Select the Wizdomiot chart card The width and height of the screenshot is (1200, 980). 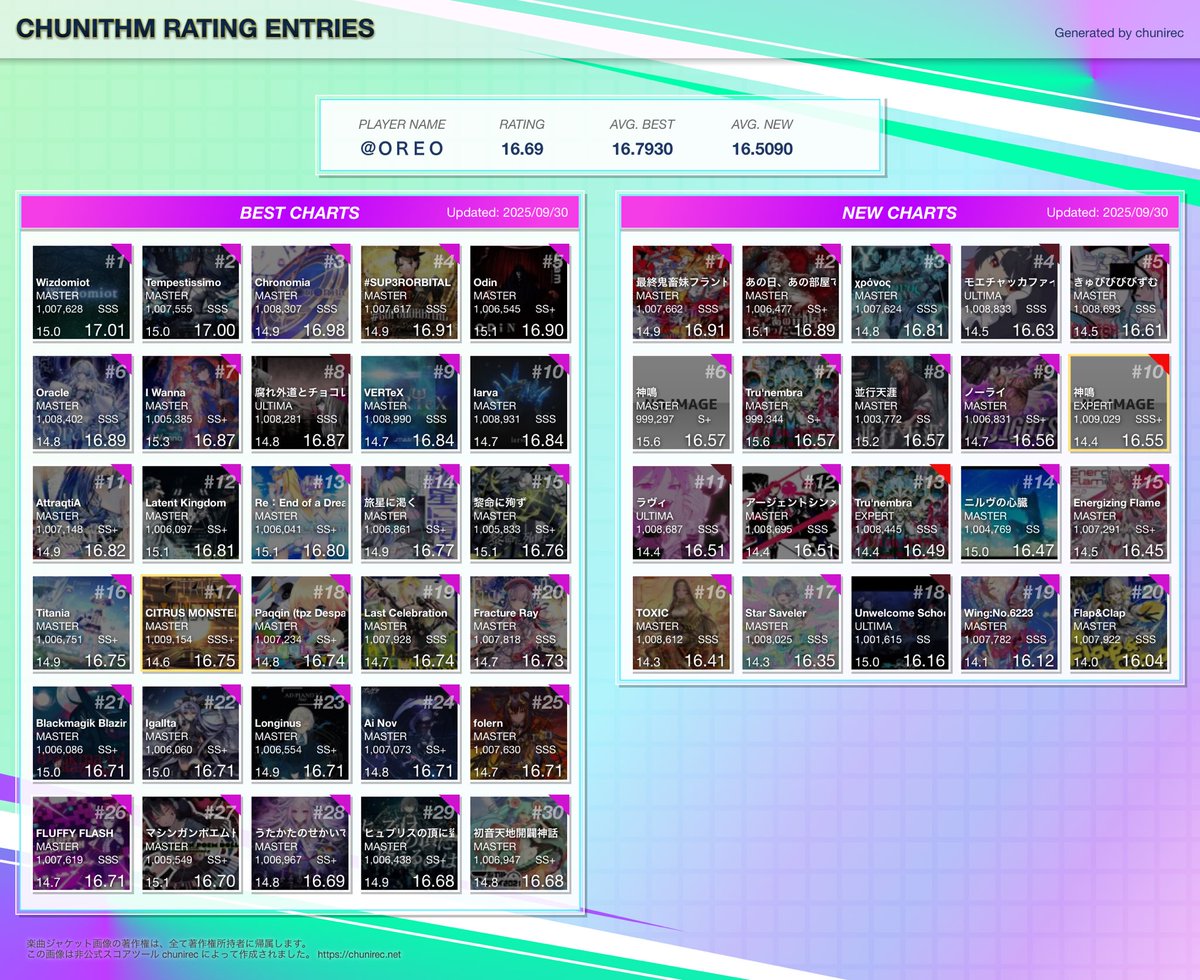(82, 292)
